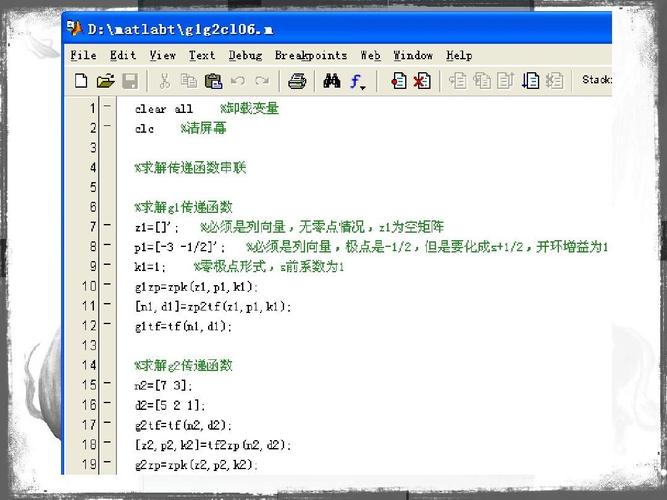Viewport: 667px width, 500px height.
Task: Paste from clipboard with the paste icon
Action: click(x=213, y=80)
